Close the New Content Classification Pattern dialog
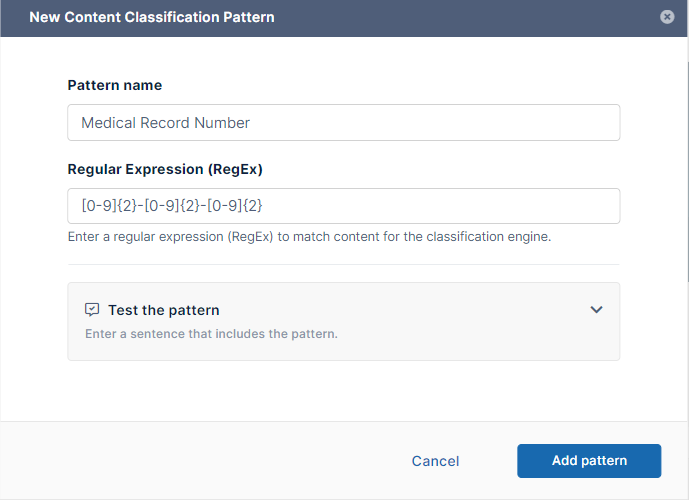 (x=667, y=17)
